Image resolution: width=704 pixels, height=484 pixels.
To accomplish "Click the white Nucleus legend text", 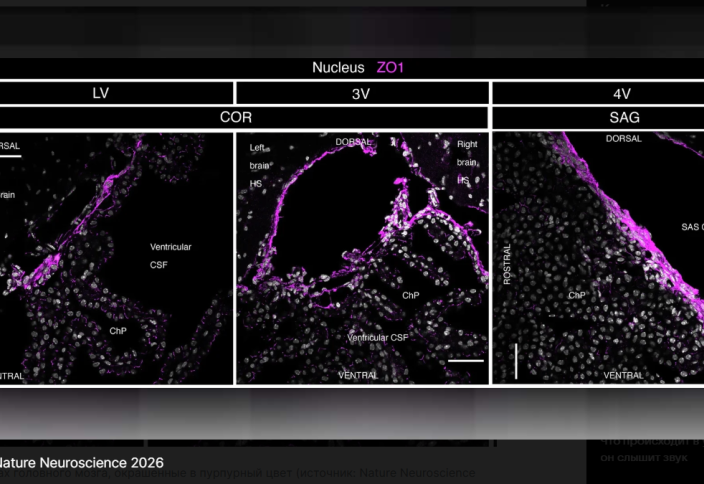I will (338, 68).
